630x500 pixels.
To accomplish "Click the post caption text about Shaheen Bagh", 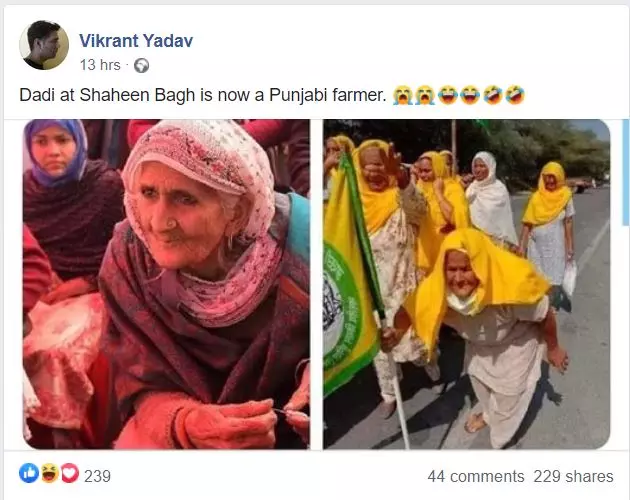I will 203,95.
